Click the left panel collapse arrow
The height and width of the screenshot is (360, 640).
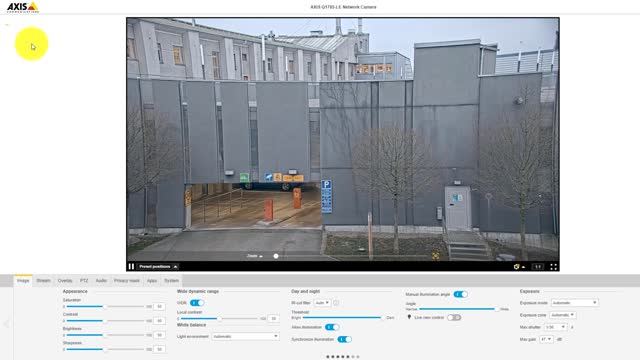pos(6,324)
